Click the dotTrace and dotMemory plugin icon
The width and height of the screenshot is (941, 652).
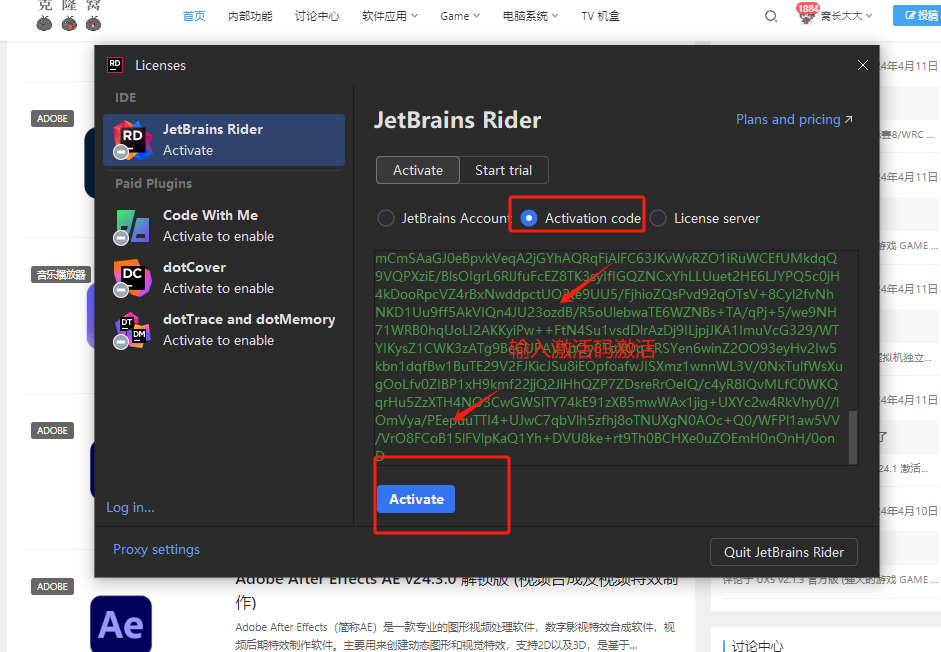tap(131, 330)
